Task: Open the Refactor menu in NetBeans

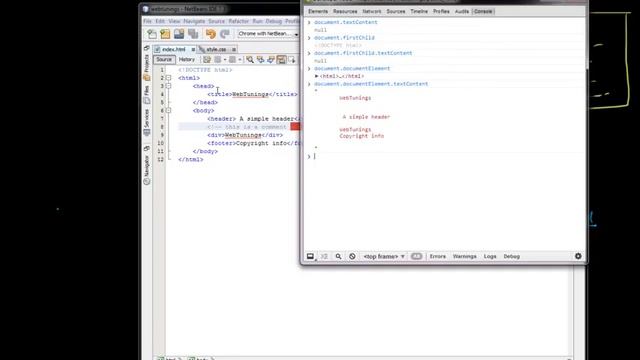Action: coord(238,21)
